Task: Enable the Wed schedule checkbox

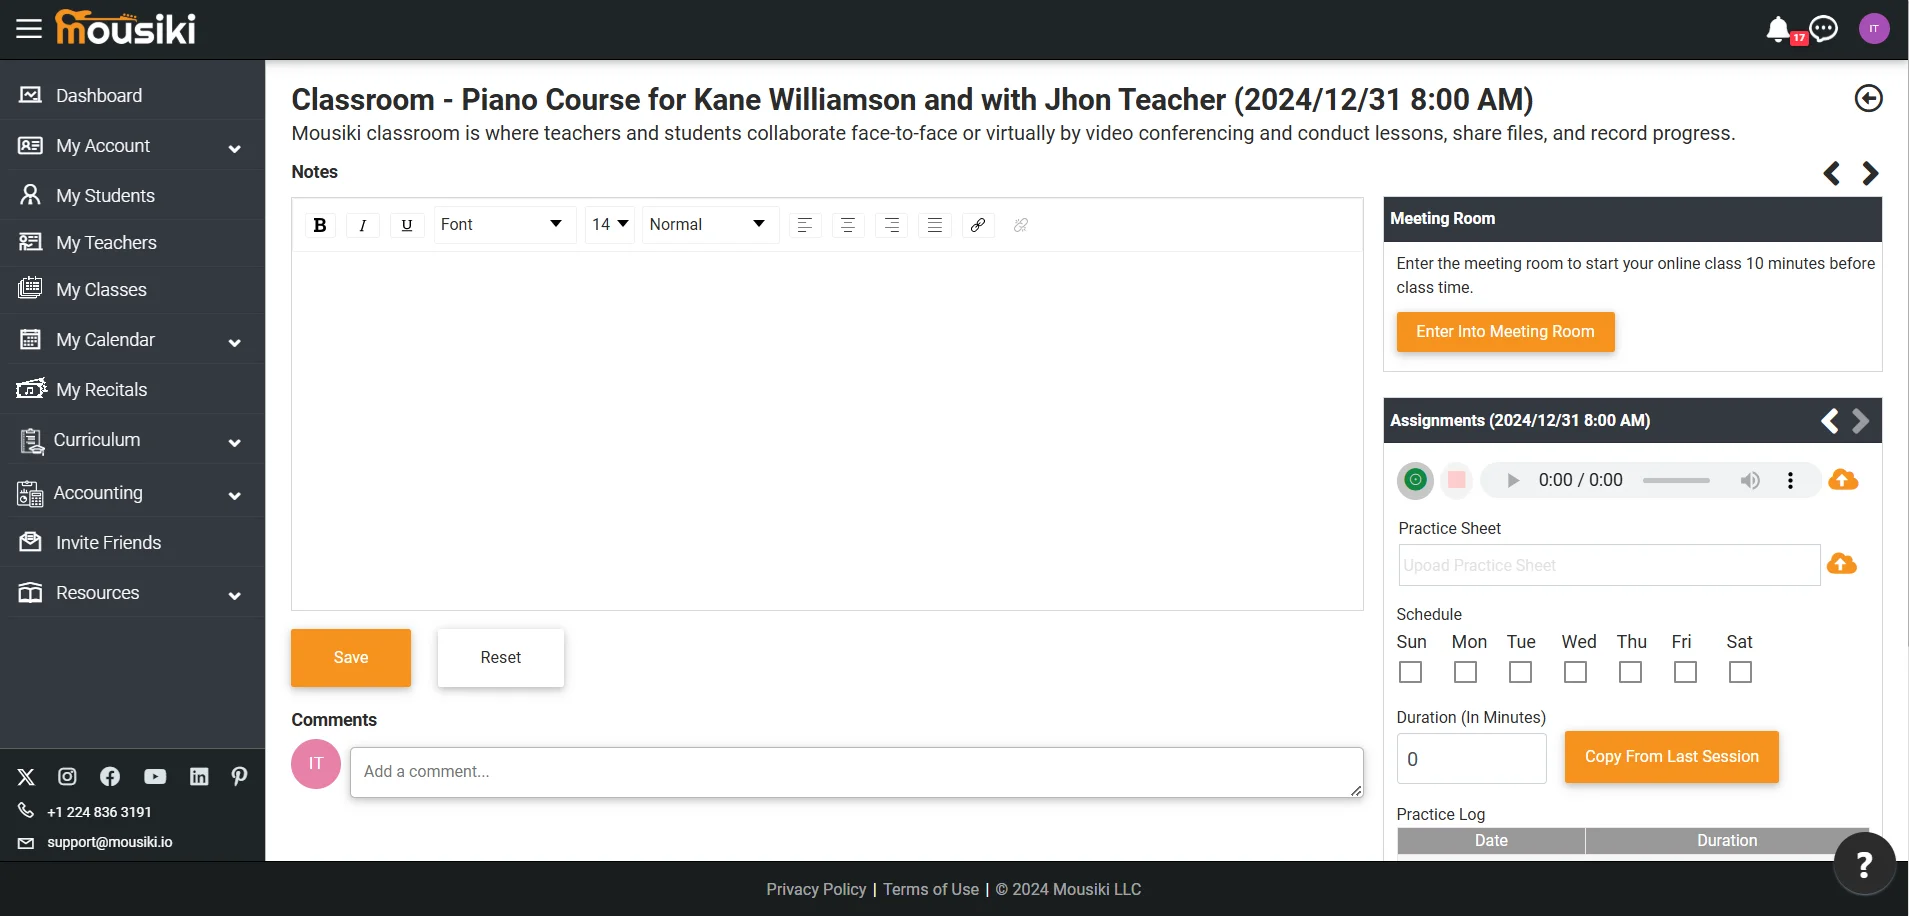Action: pos(1575,672)
